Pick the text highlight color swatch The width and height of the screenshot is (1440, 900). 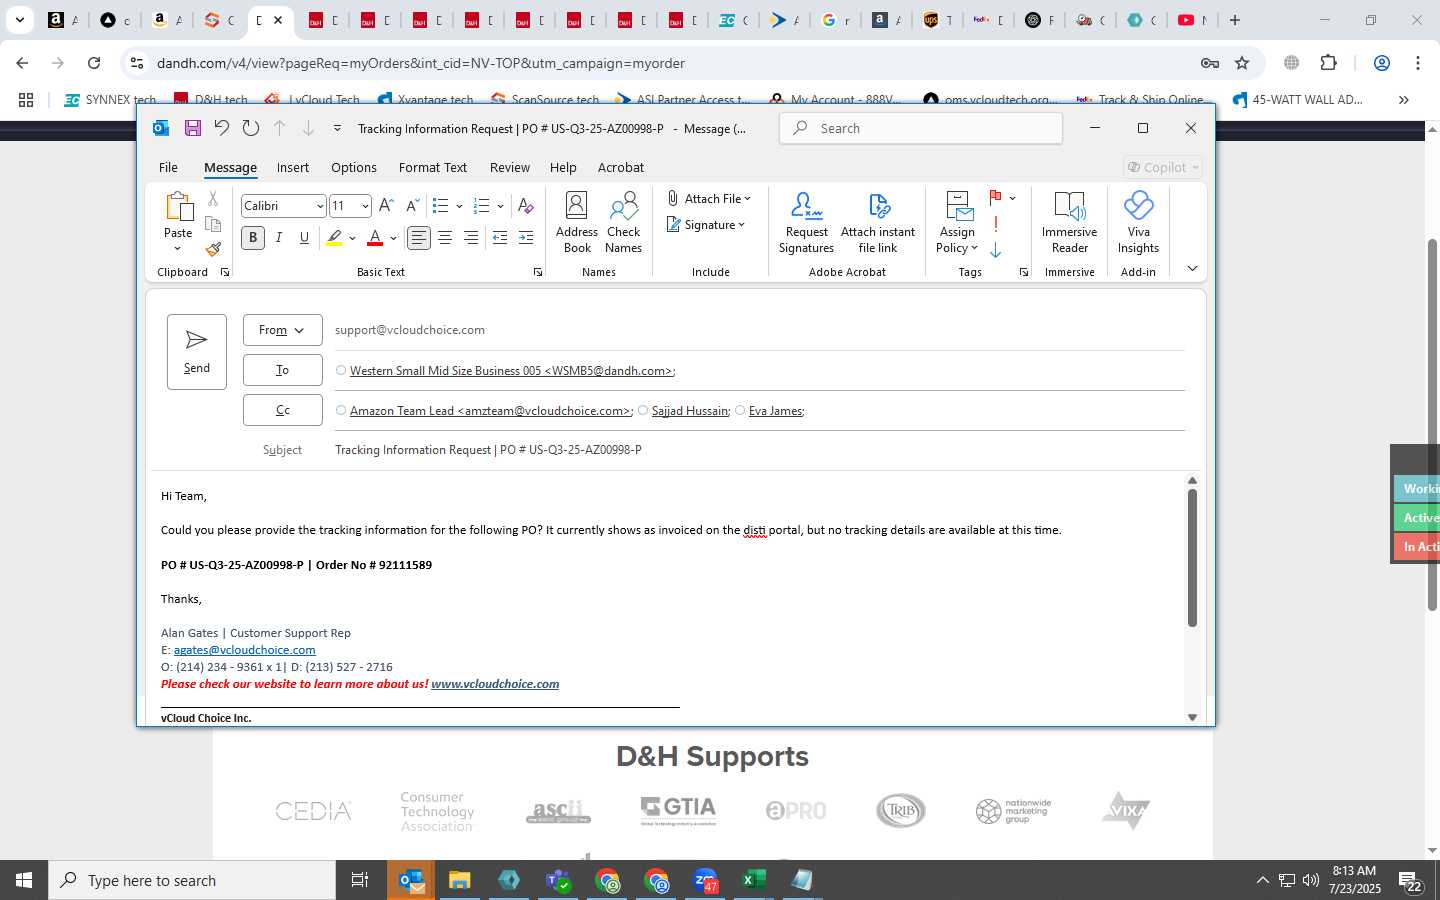(334, 238)
